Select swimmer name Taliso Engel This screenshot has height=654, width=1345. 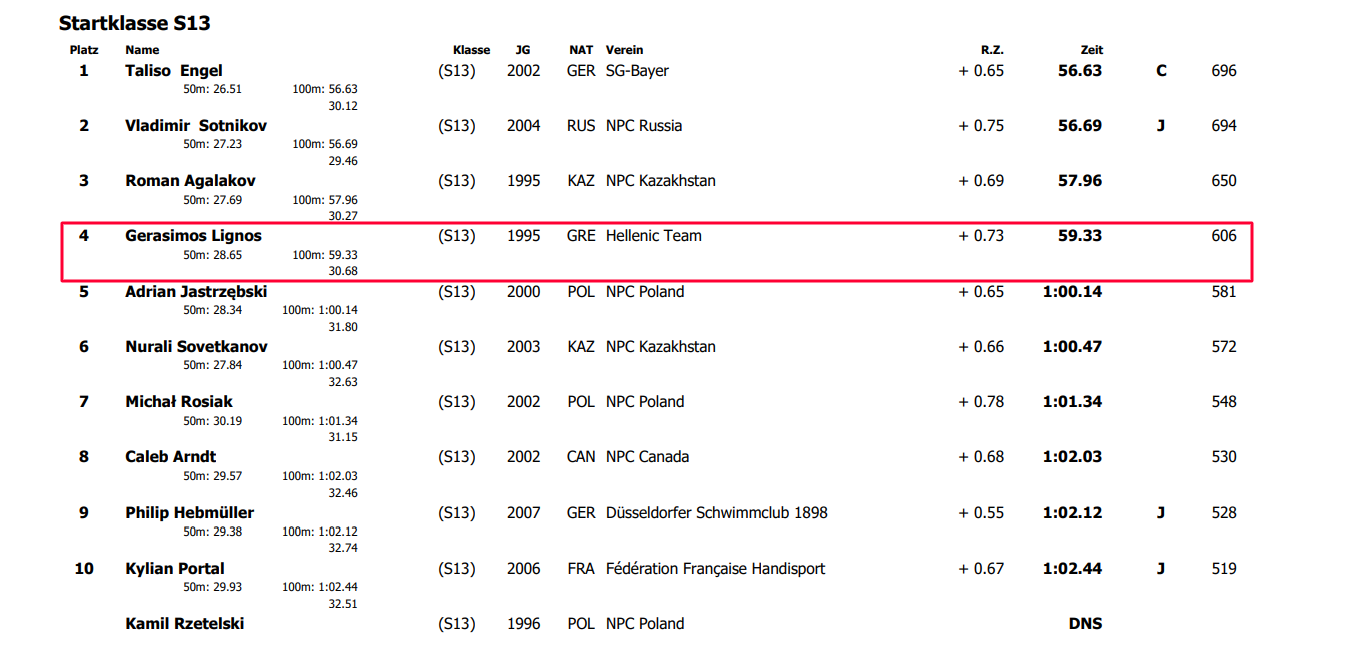pos(174,71)
